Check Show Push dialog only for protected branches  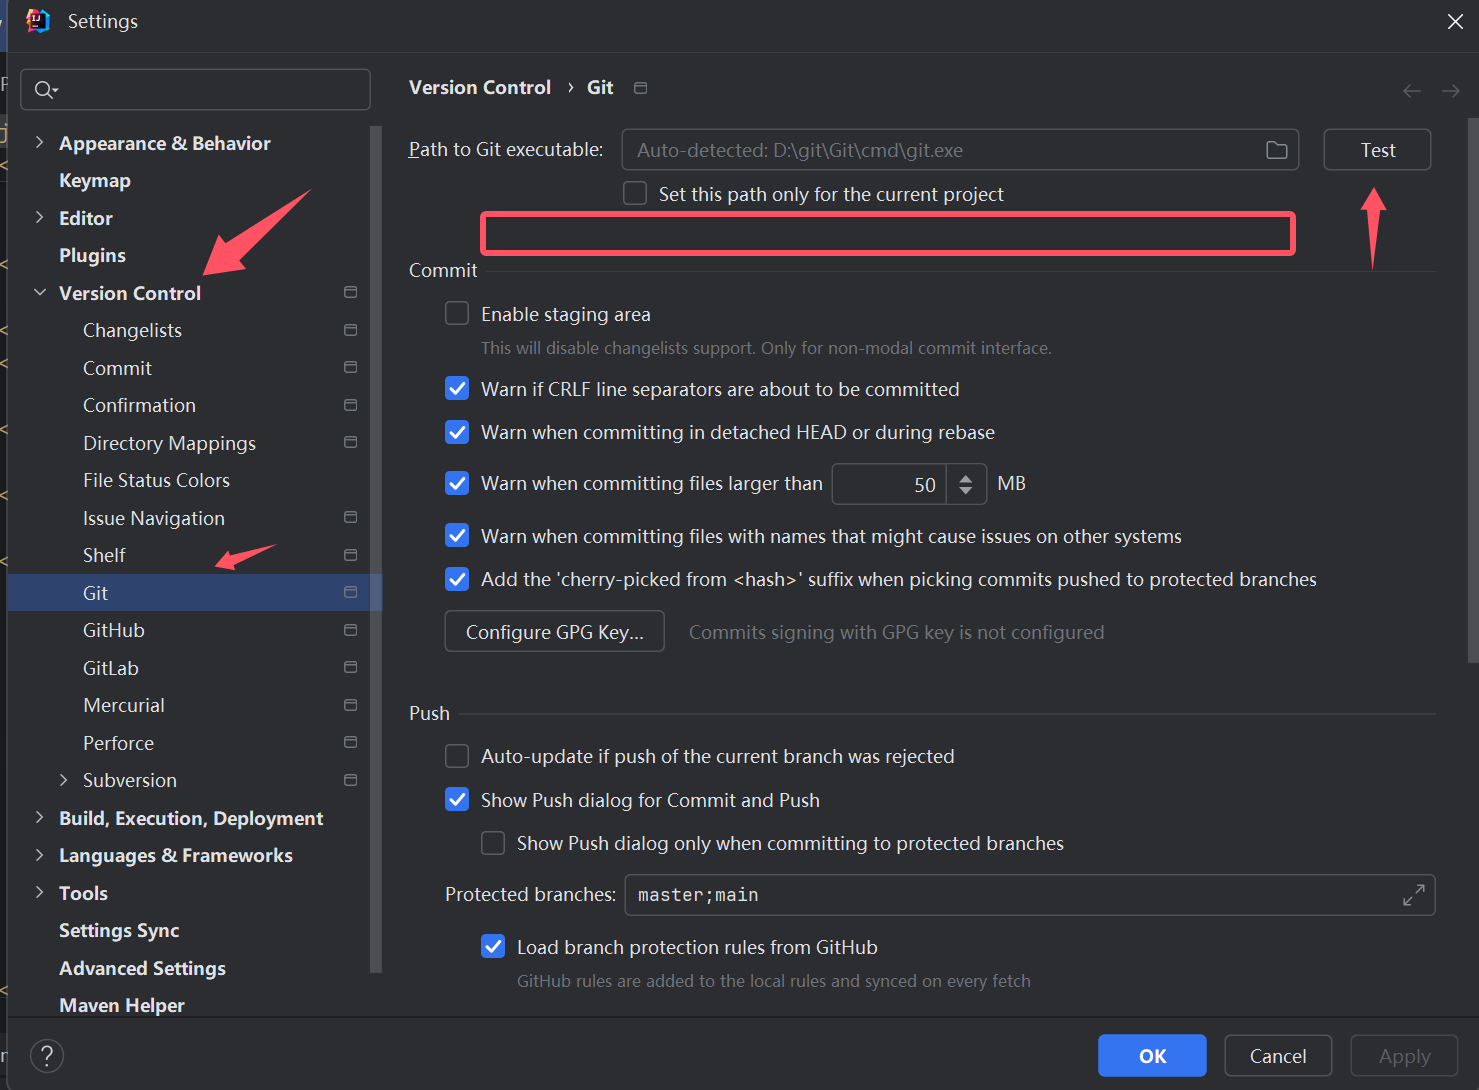(493, 843)
